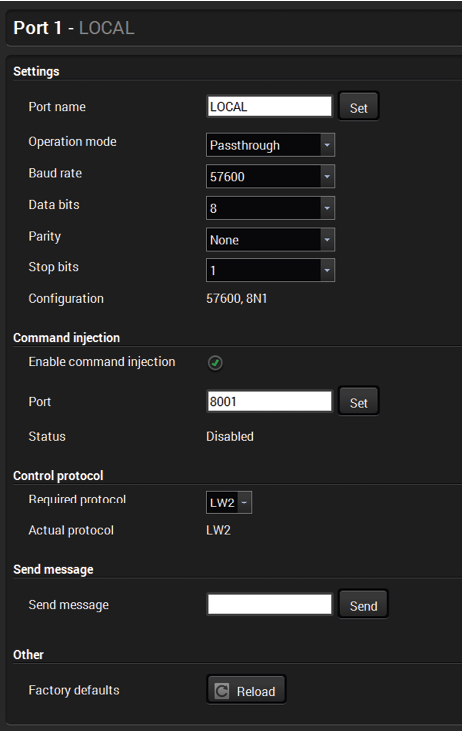The image size is (462, 731).
Task: Click the Disabled status text
Action: [230, 436]
